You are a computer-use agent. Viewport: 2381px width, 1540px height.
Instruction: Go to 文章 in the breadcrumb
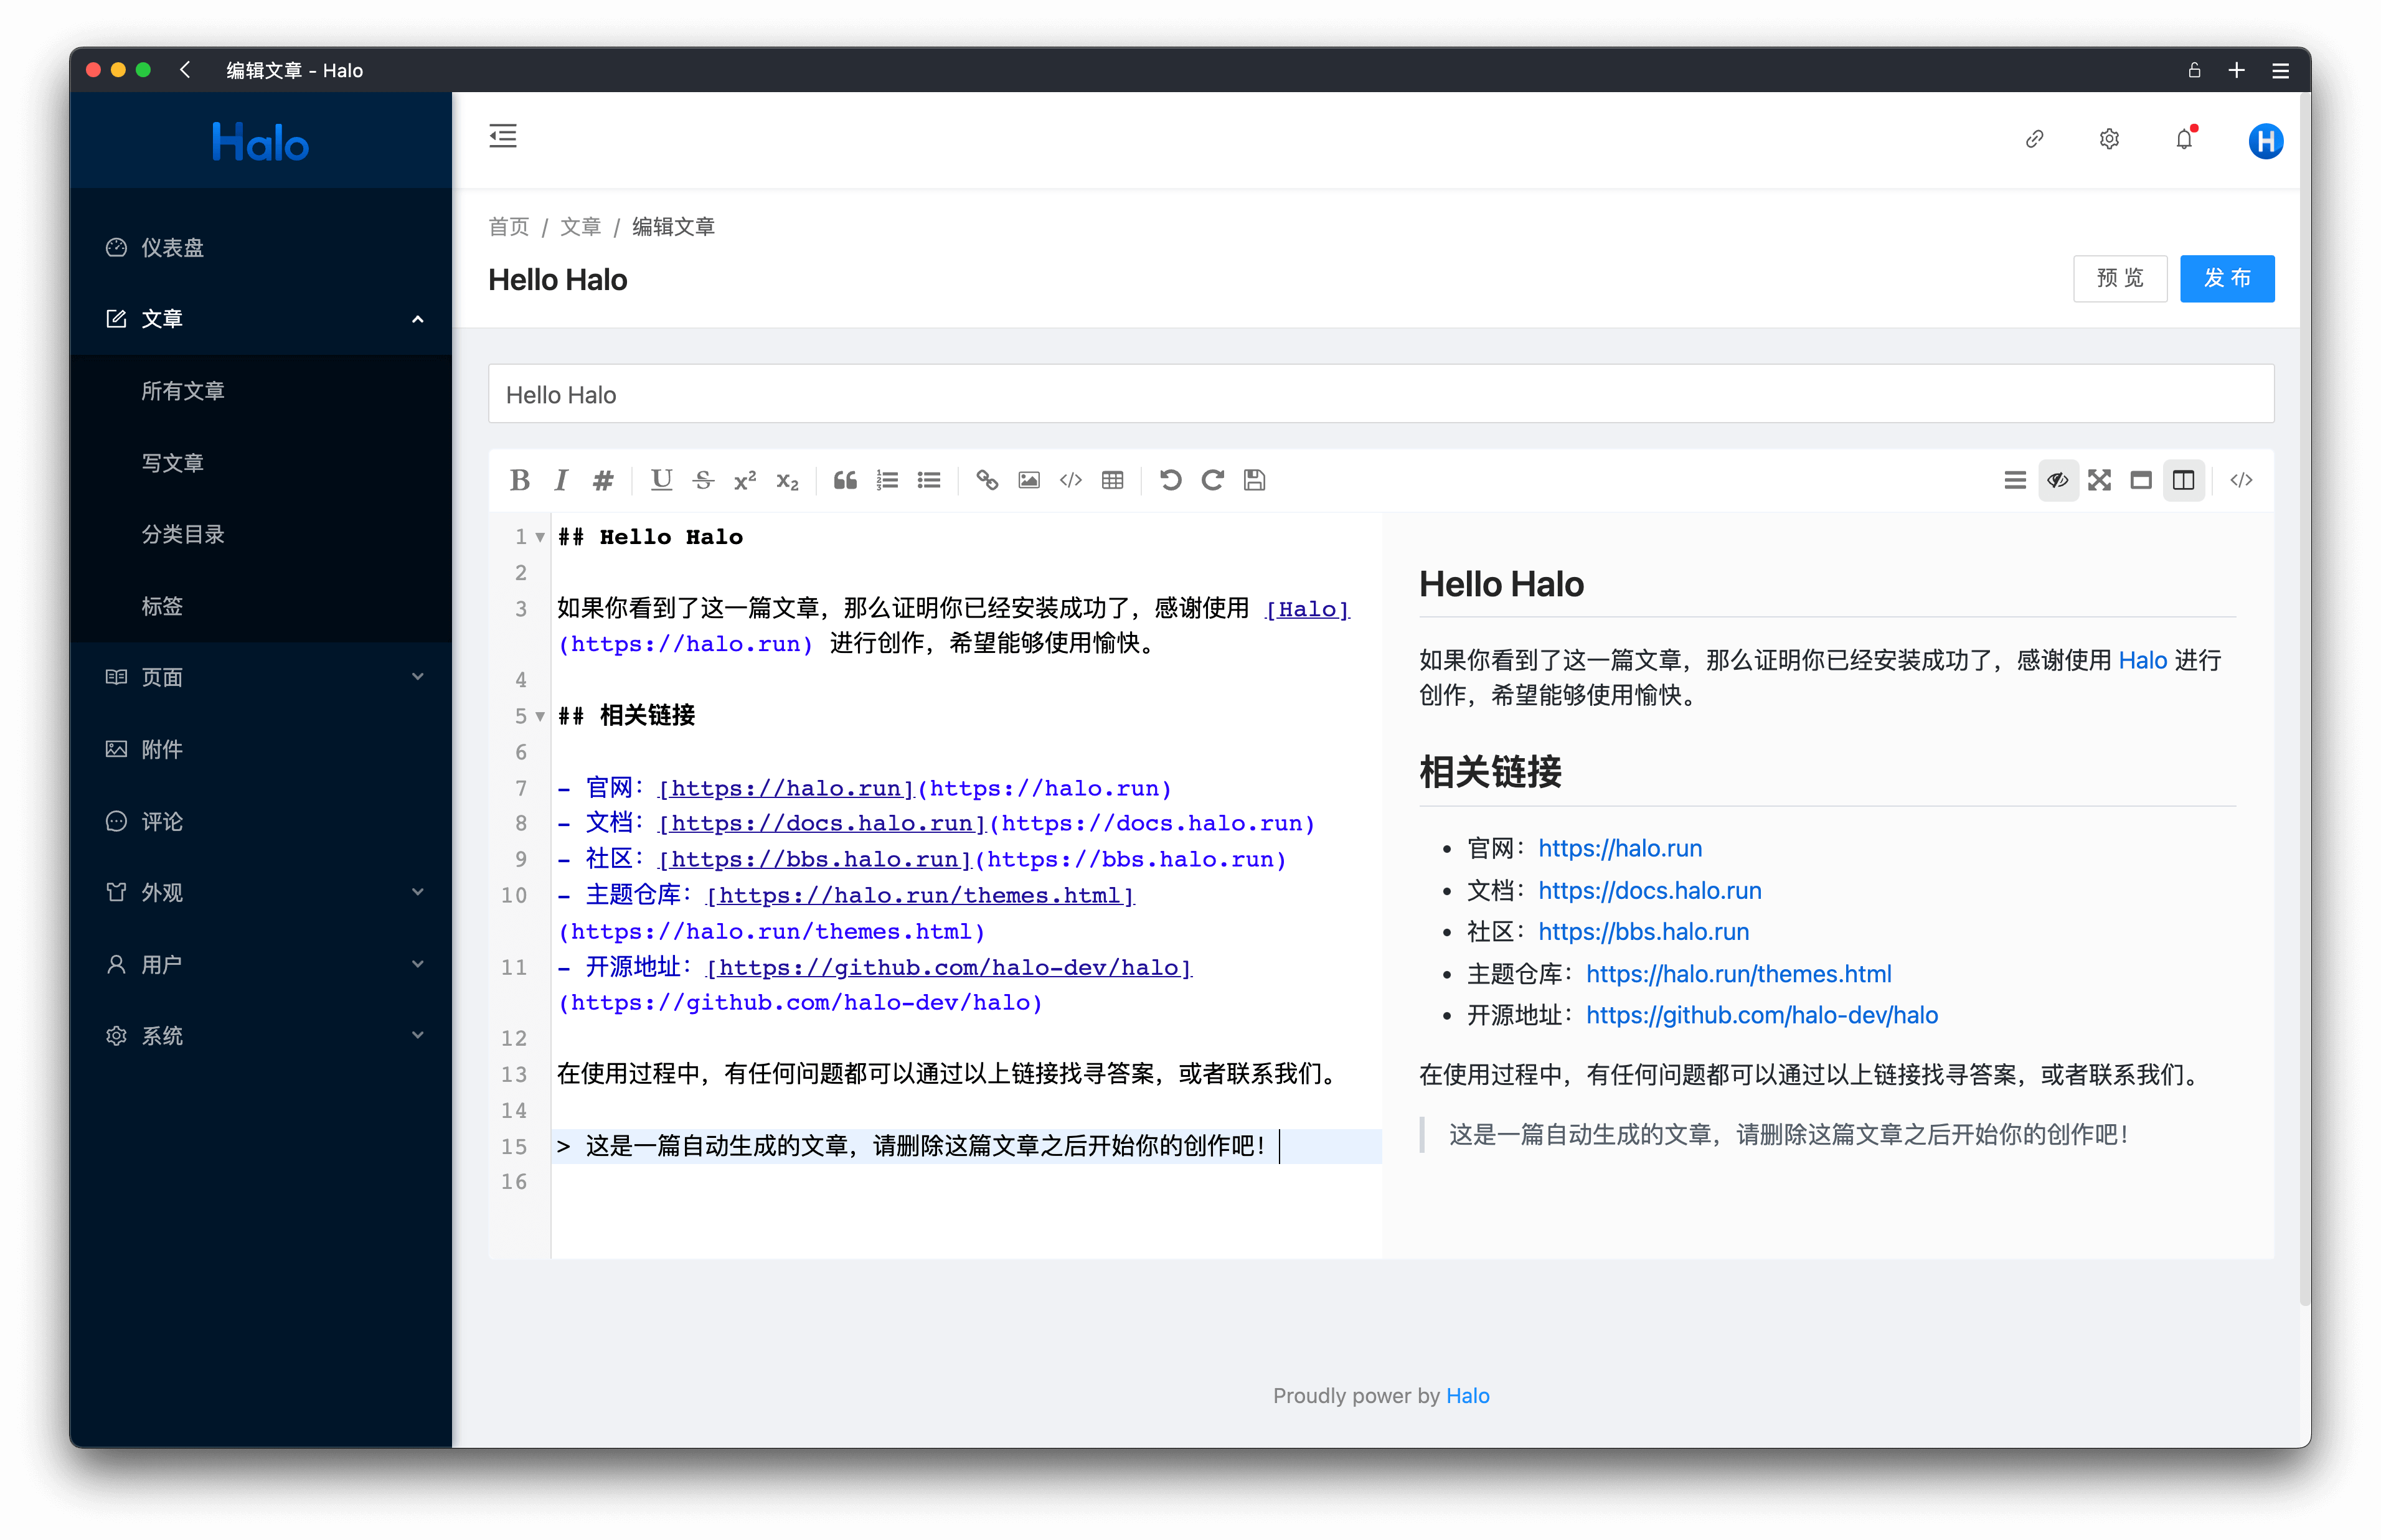click(x=580, y=227)
